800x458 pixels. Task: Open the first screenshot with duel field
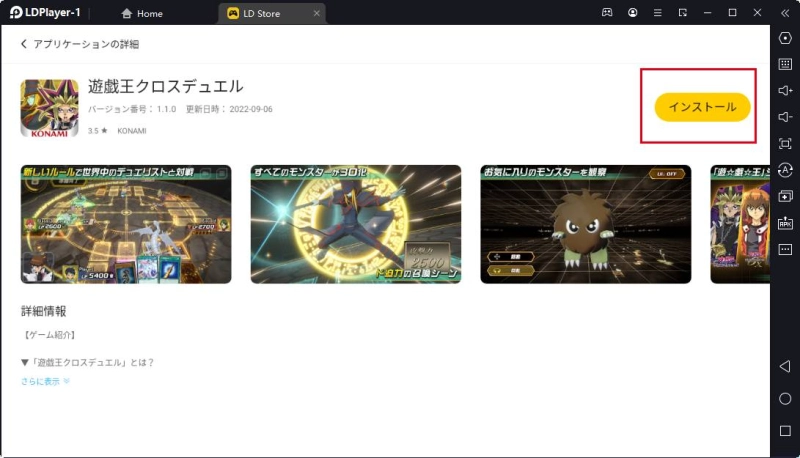[126, 224]
